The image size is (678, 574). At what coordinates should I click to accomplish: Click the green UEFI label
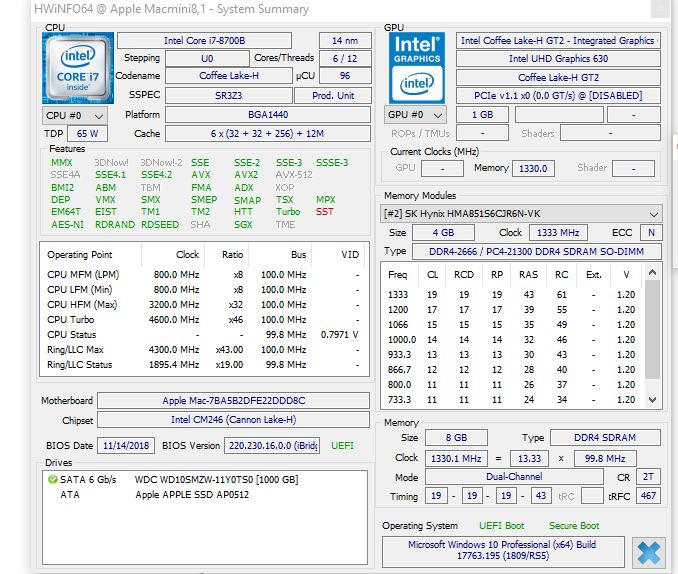tap(342, 446)
